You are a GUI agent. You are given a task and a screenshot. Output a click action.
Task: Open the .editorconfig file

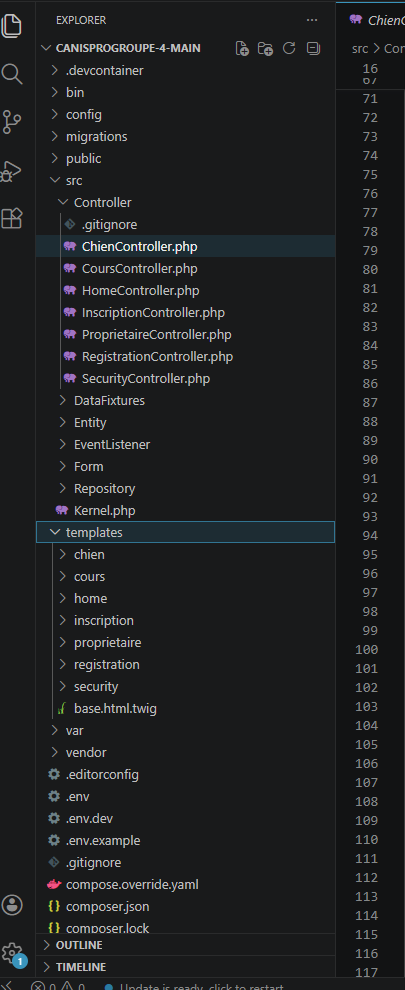pyautogui.click(x=186, y=774)
